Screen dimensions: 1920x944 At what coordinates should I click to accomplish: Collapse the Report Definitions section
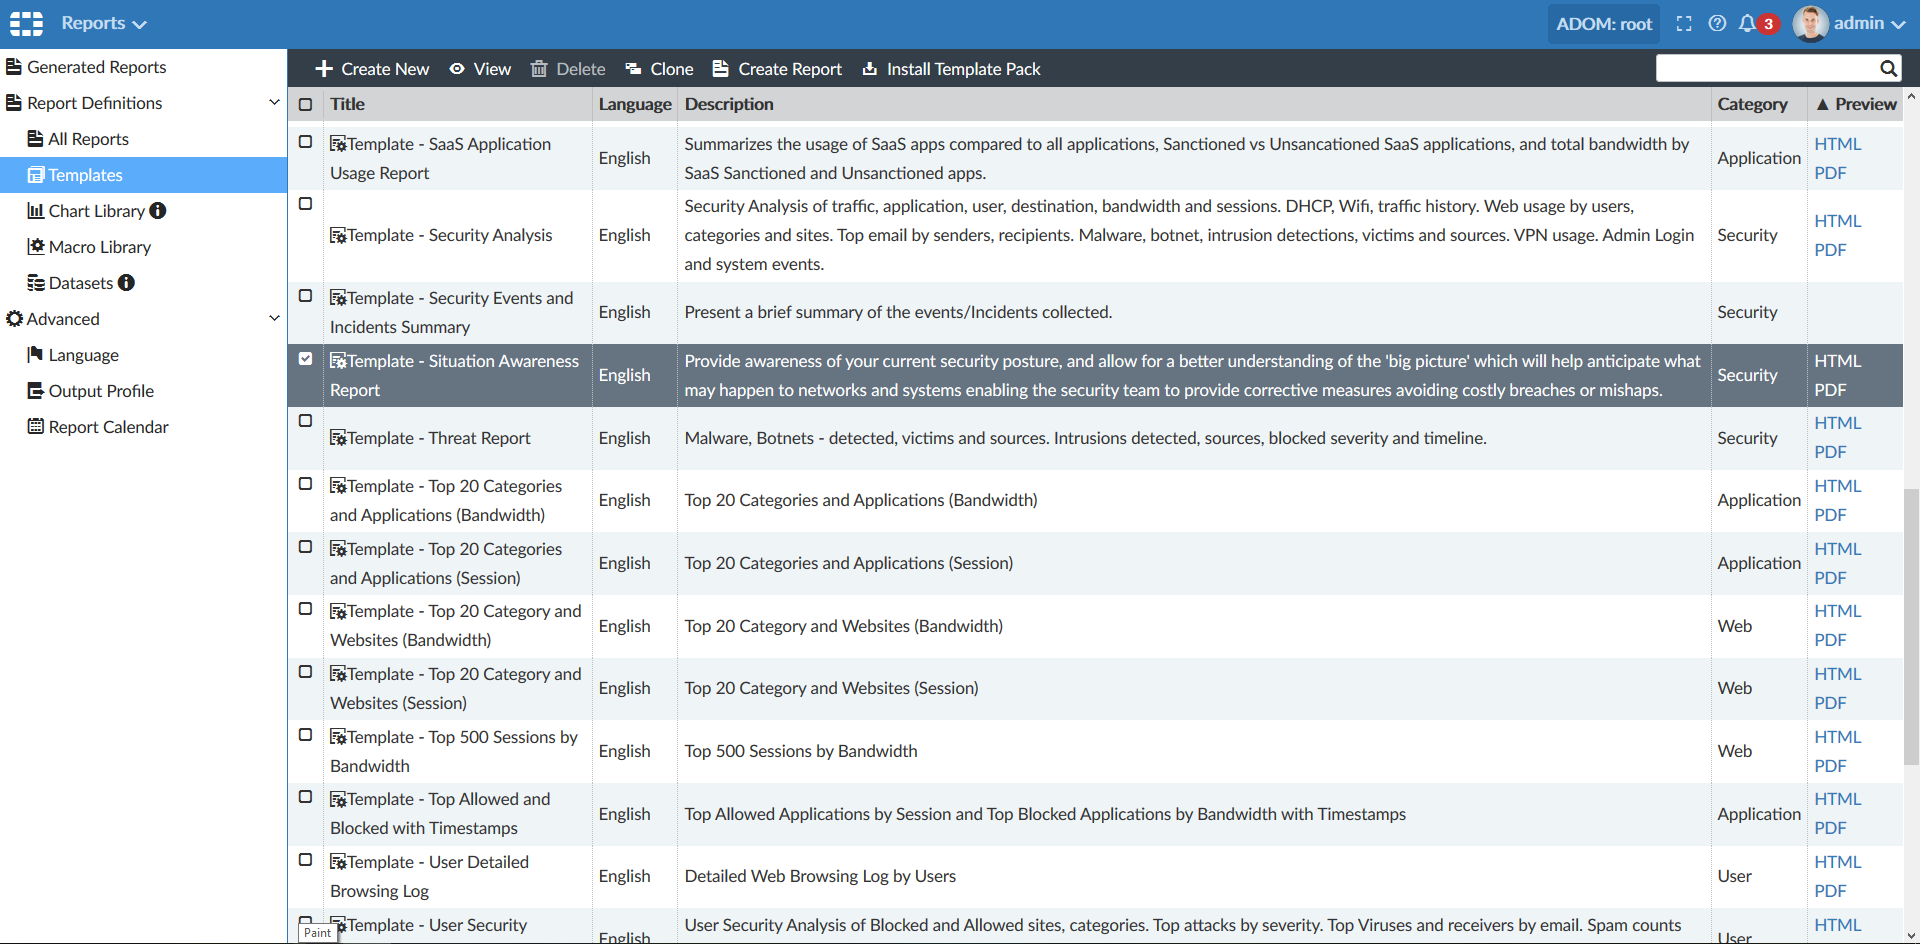[x=274, y=101]
